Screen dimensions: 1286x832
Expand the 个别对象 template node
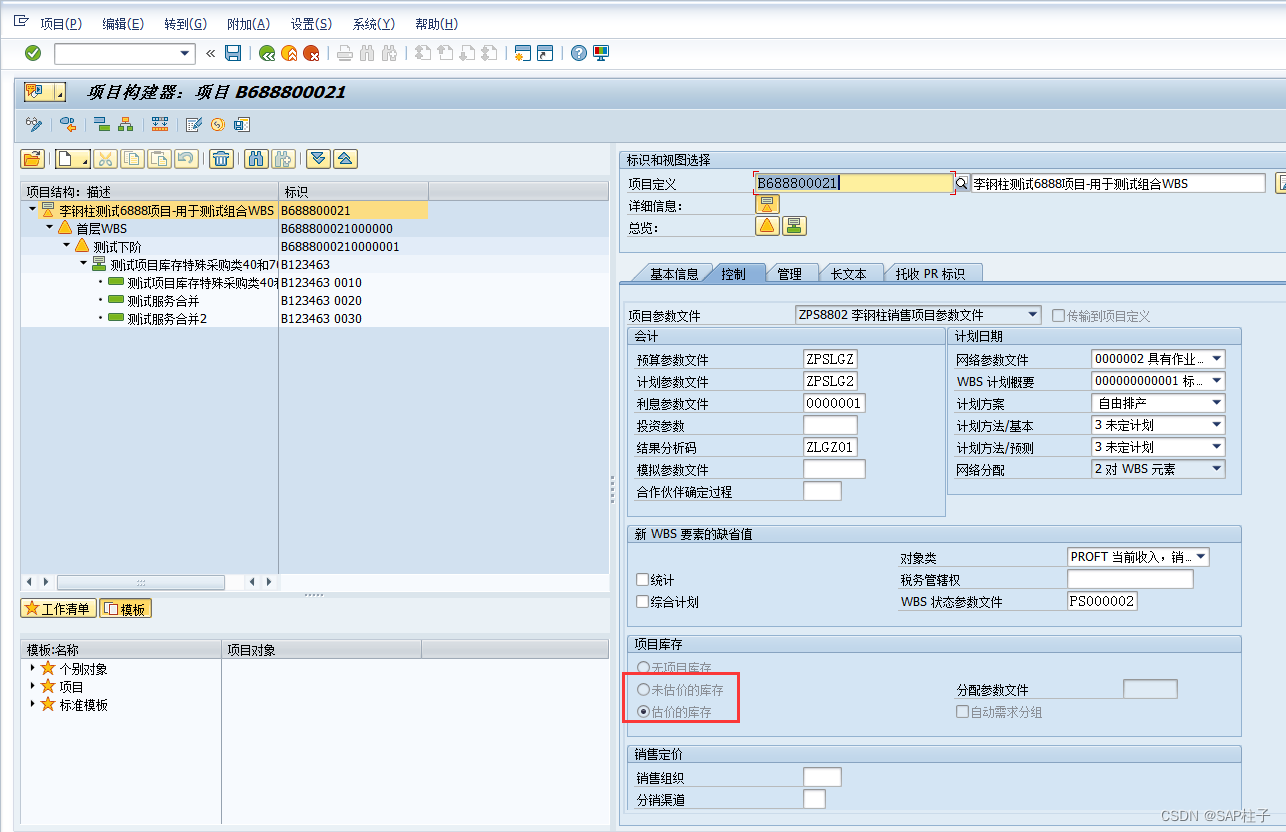pos(32,668)
